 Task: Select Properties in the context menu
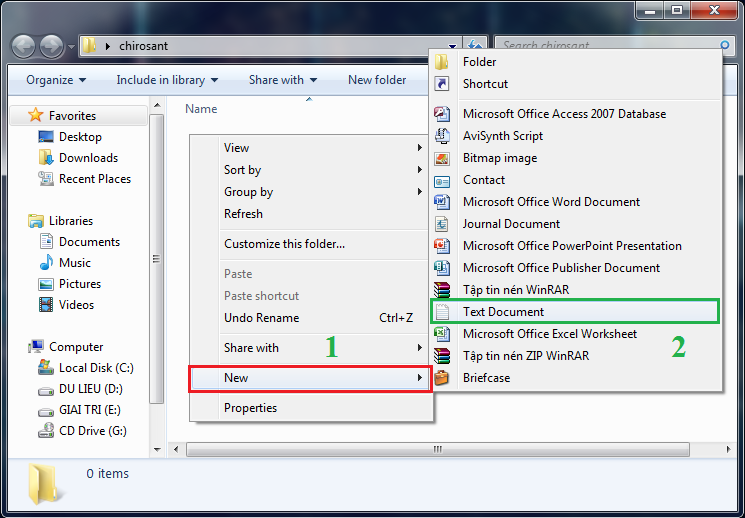click(250, 408)
